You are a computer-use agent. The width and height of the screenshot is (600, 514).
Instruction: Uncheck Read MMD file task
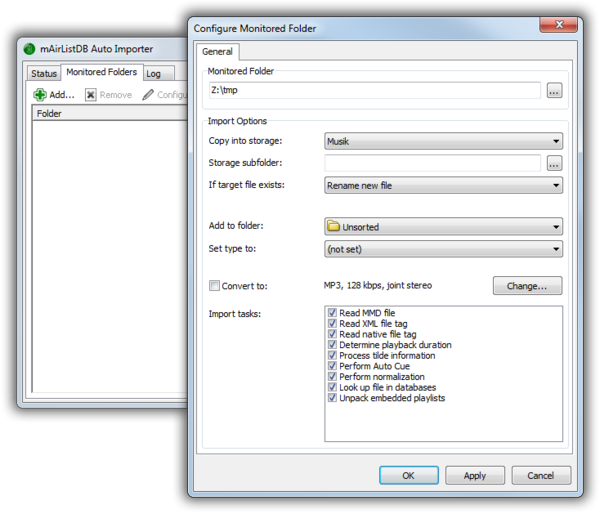[332, 313]
